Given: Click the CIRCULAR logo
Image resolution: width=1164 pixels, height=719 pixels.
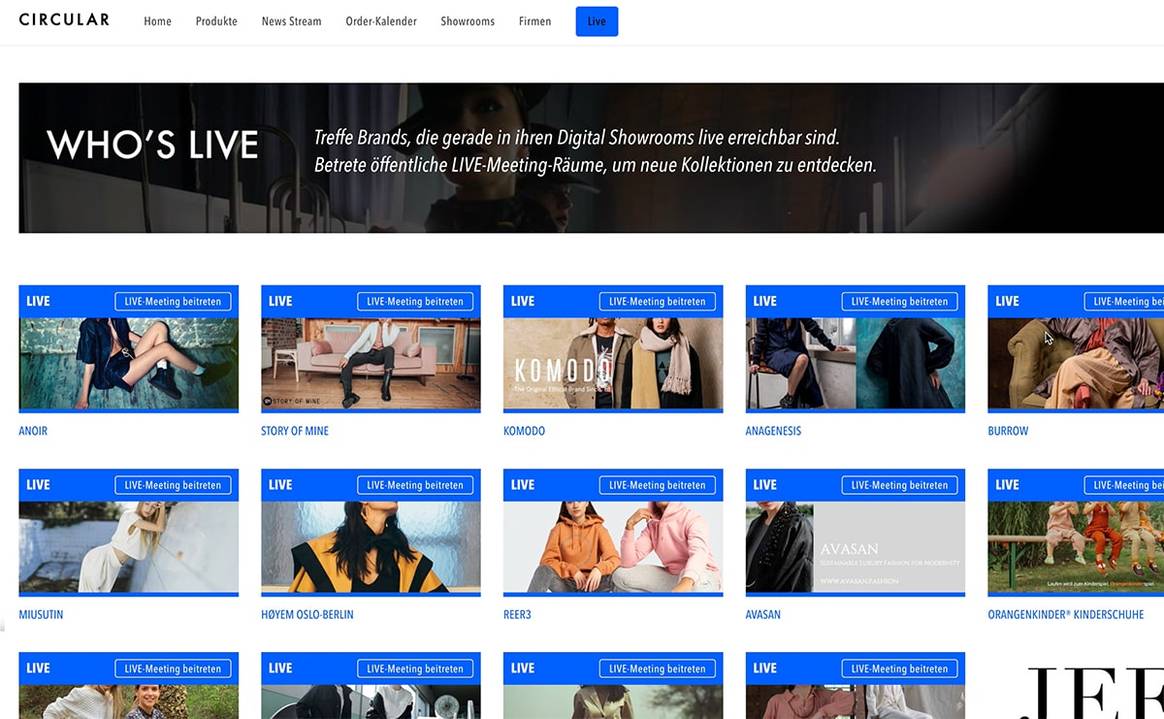Looking at the screenshot, I should coord(63,19).
